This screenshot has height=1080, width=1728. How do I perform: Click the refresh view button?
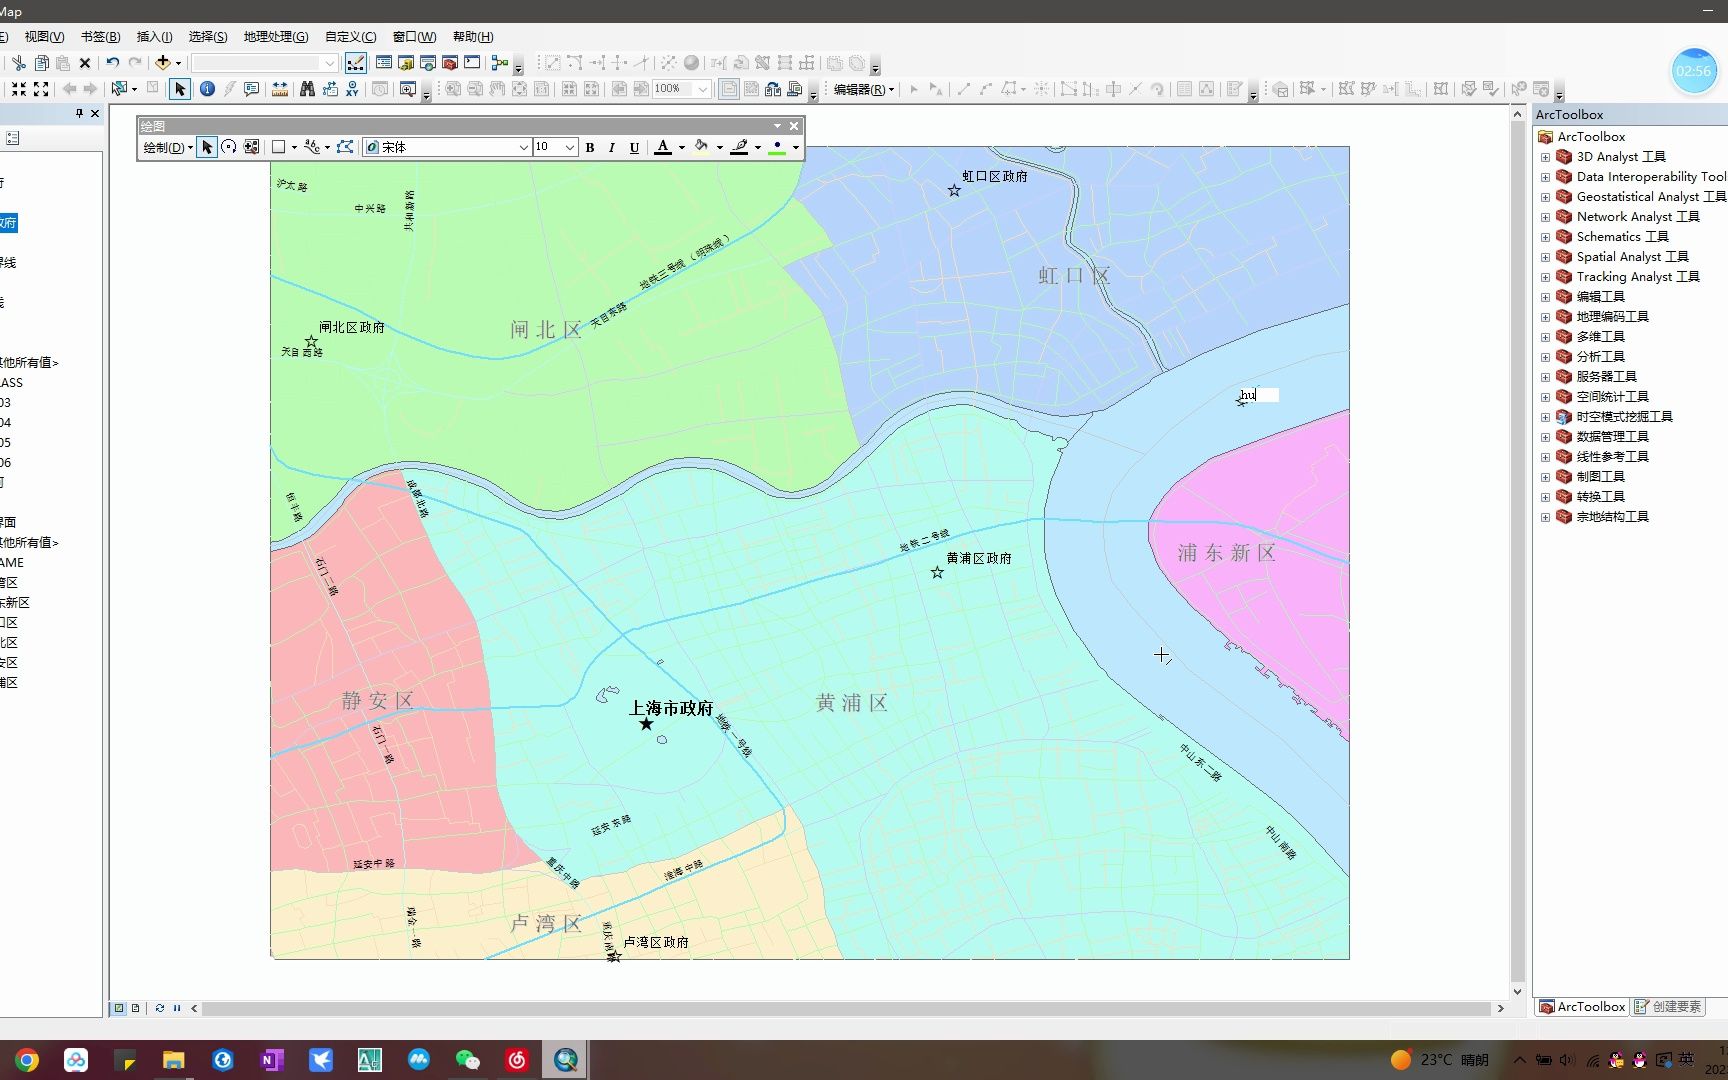coord(160,1008)
